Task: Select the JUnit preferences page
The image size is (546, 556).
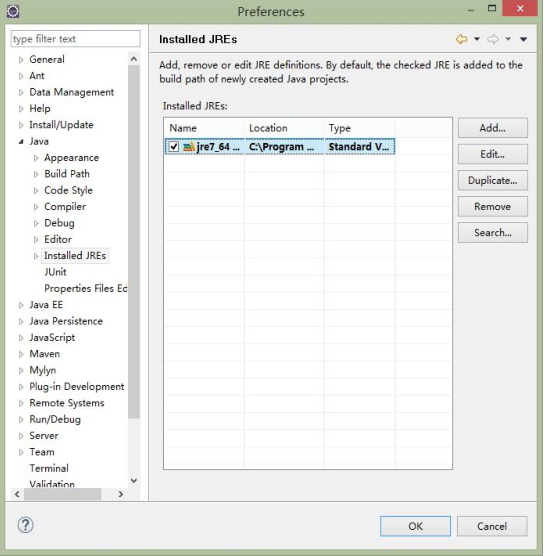Action: click(x=55, y=272)
